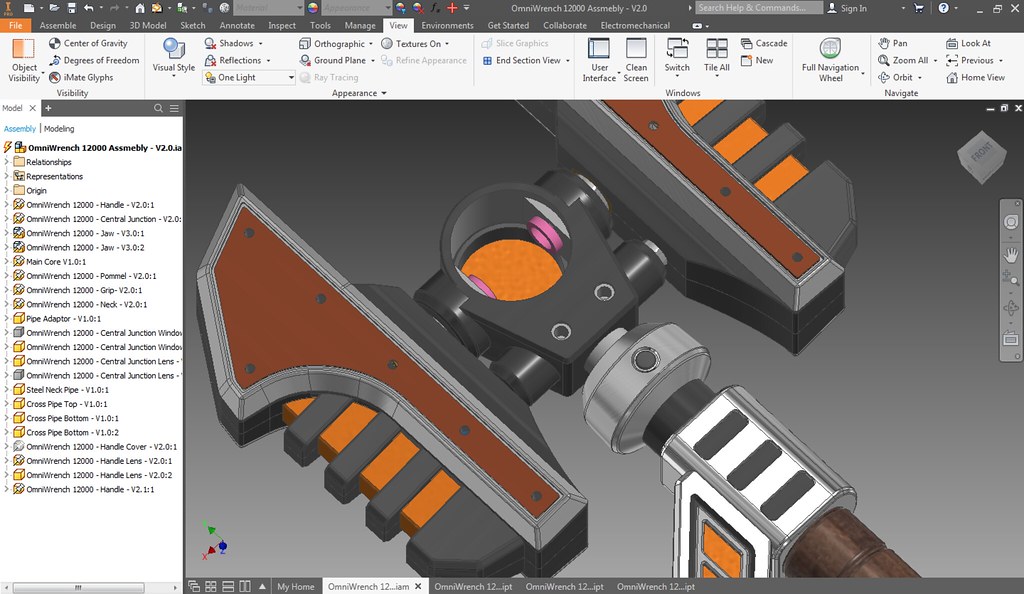This screenshot has width=1024, height=594.
Task: Switch browser to Modeling view
Action: click(59, 129)
